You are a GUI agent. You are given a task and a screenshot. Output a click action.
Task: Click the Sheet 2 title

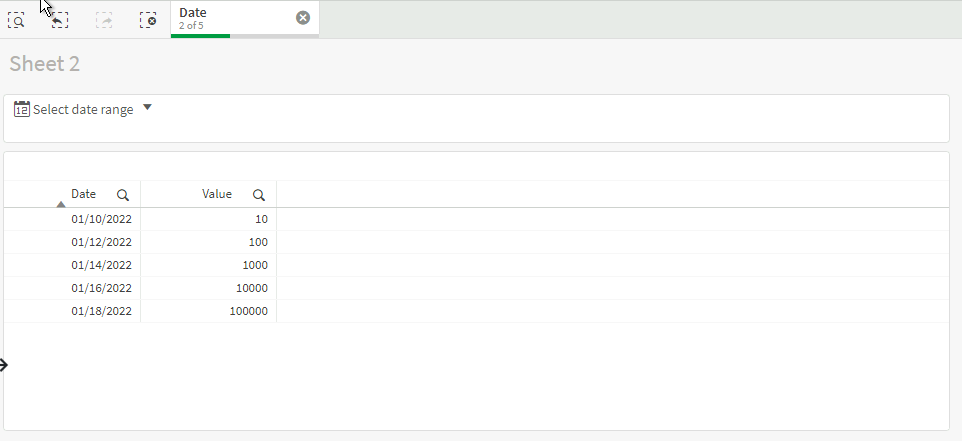click(x=45, y=64)
